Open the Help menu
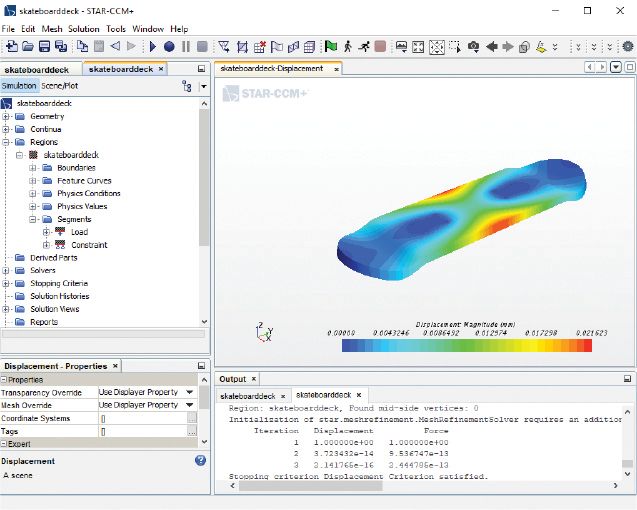This screenshot has width=637, height=510. 179,29
